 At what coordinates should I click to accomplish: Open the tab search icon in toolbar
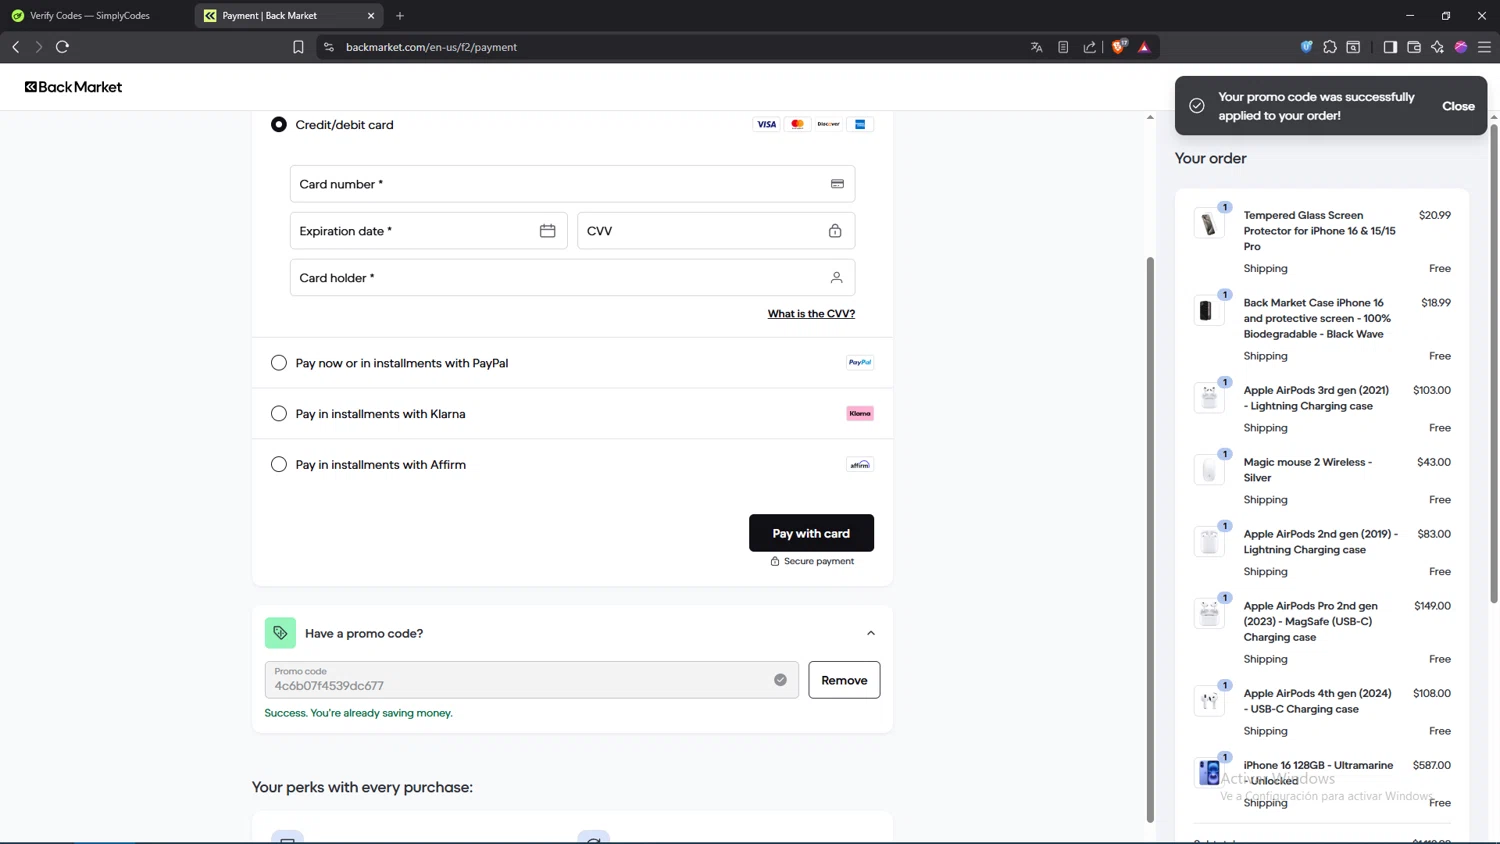(1353, 47)
